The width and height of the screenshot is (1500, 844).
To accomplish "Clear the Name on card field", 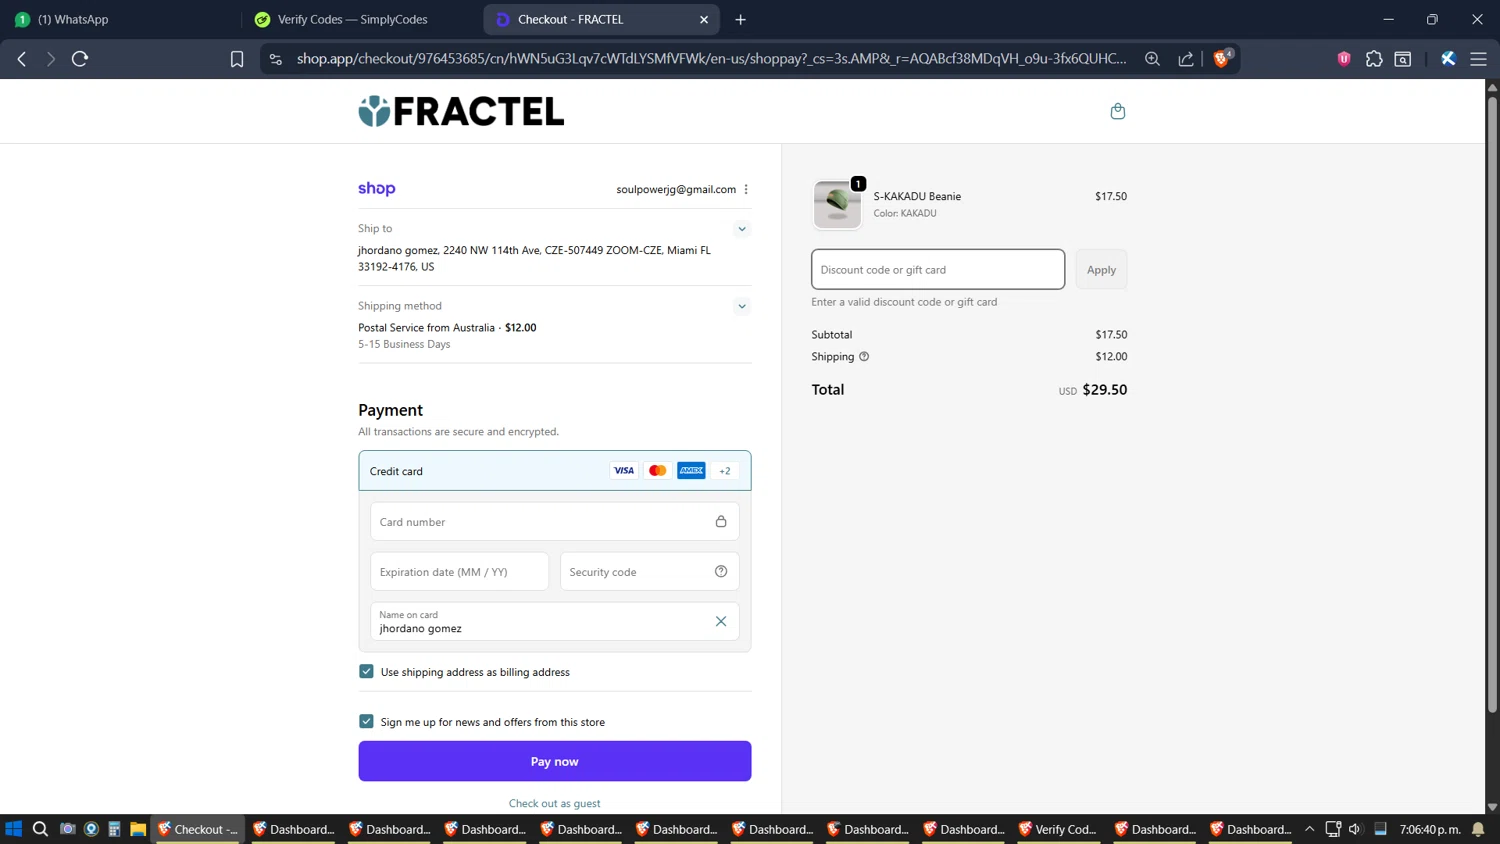I will tap(721, 621).
